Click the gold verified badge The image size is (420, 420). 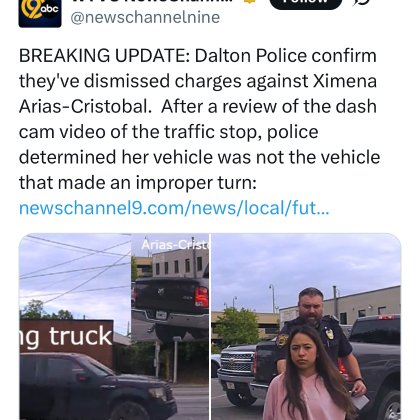point(251,2)
